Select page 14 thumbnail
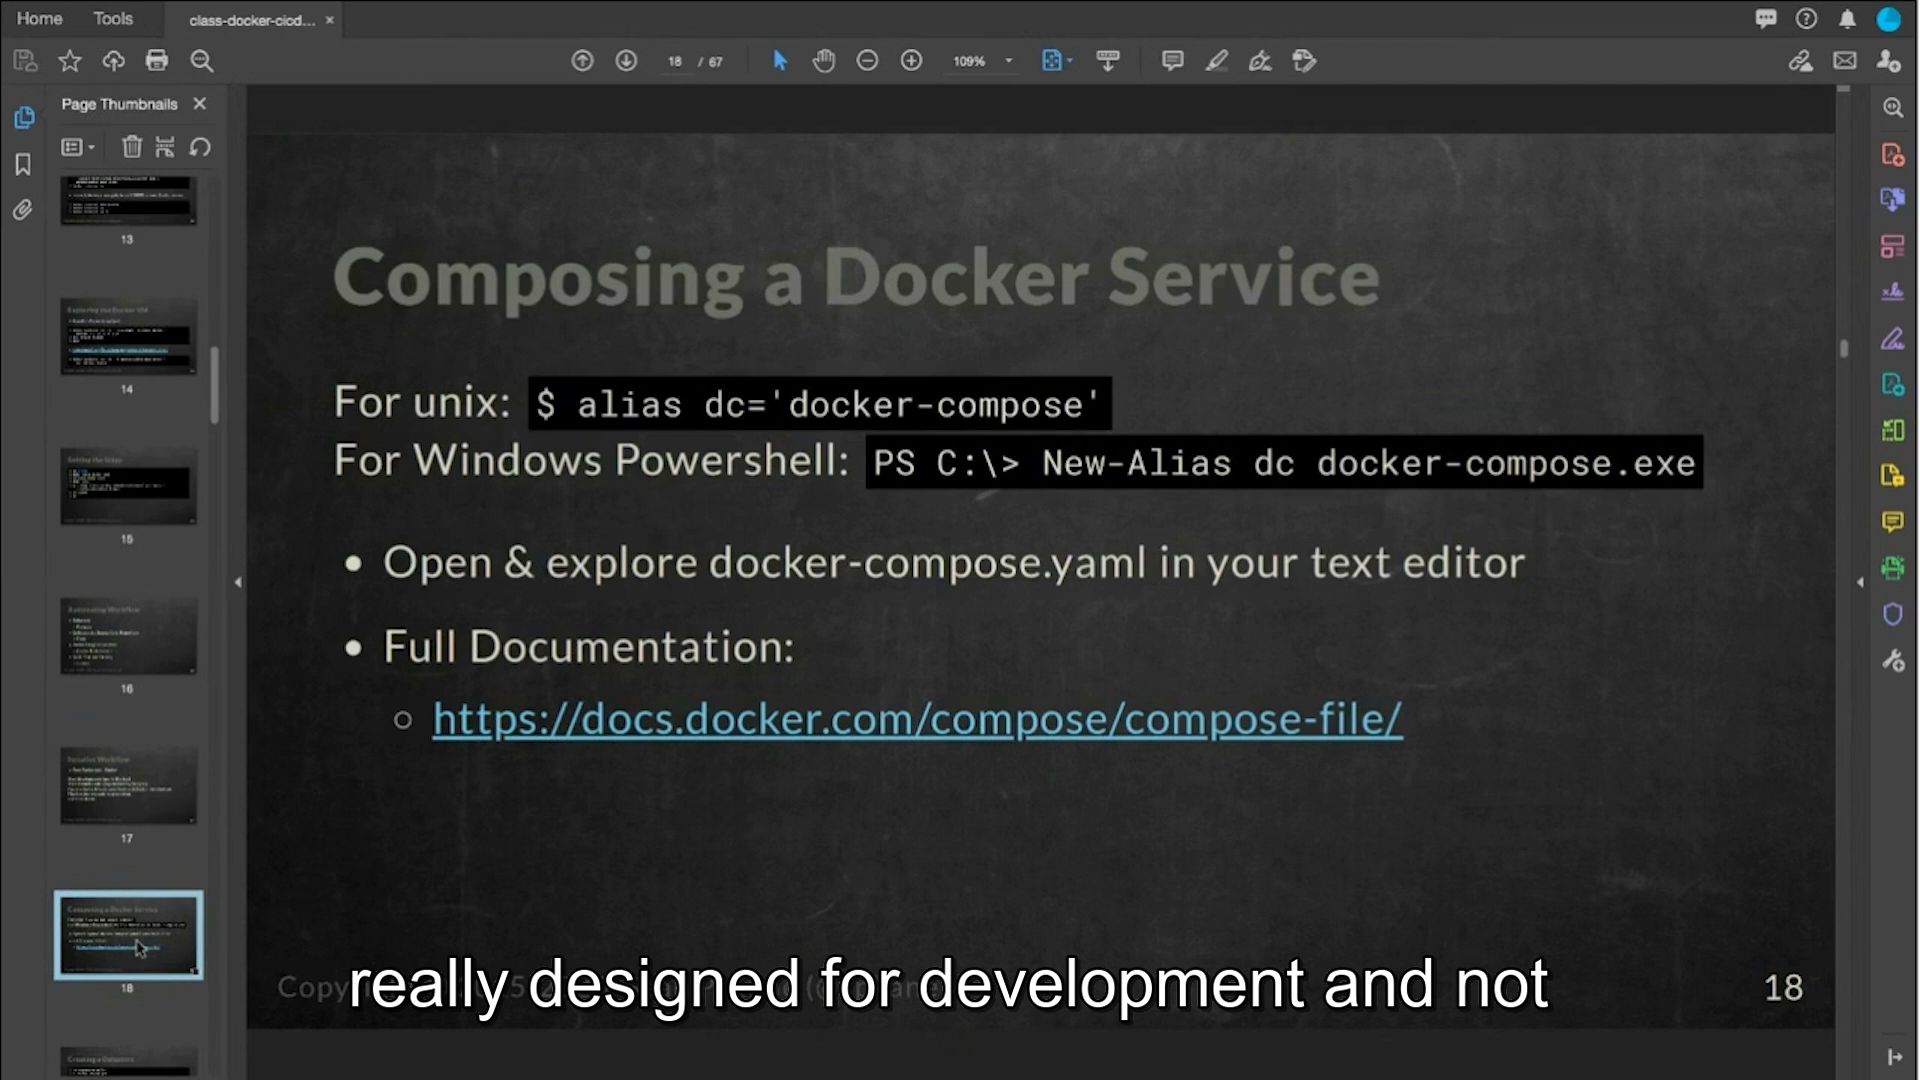Image resolution: width=1920 pixels, height=1080 pixels. [x=128, y=336]
